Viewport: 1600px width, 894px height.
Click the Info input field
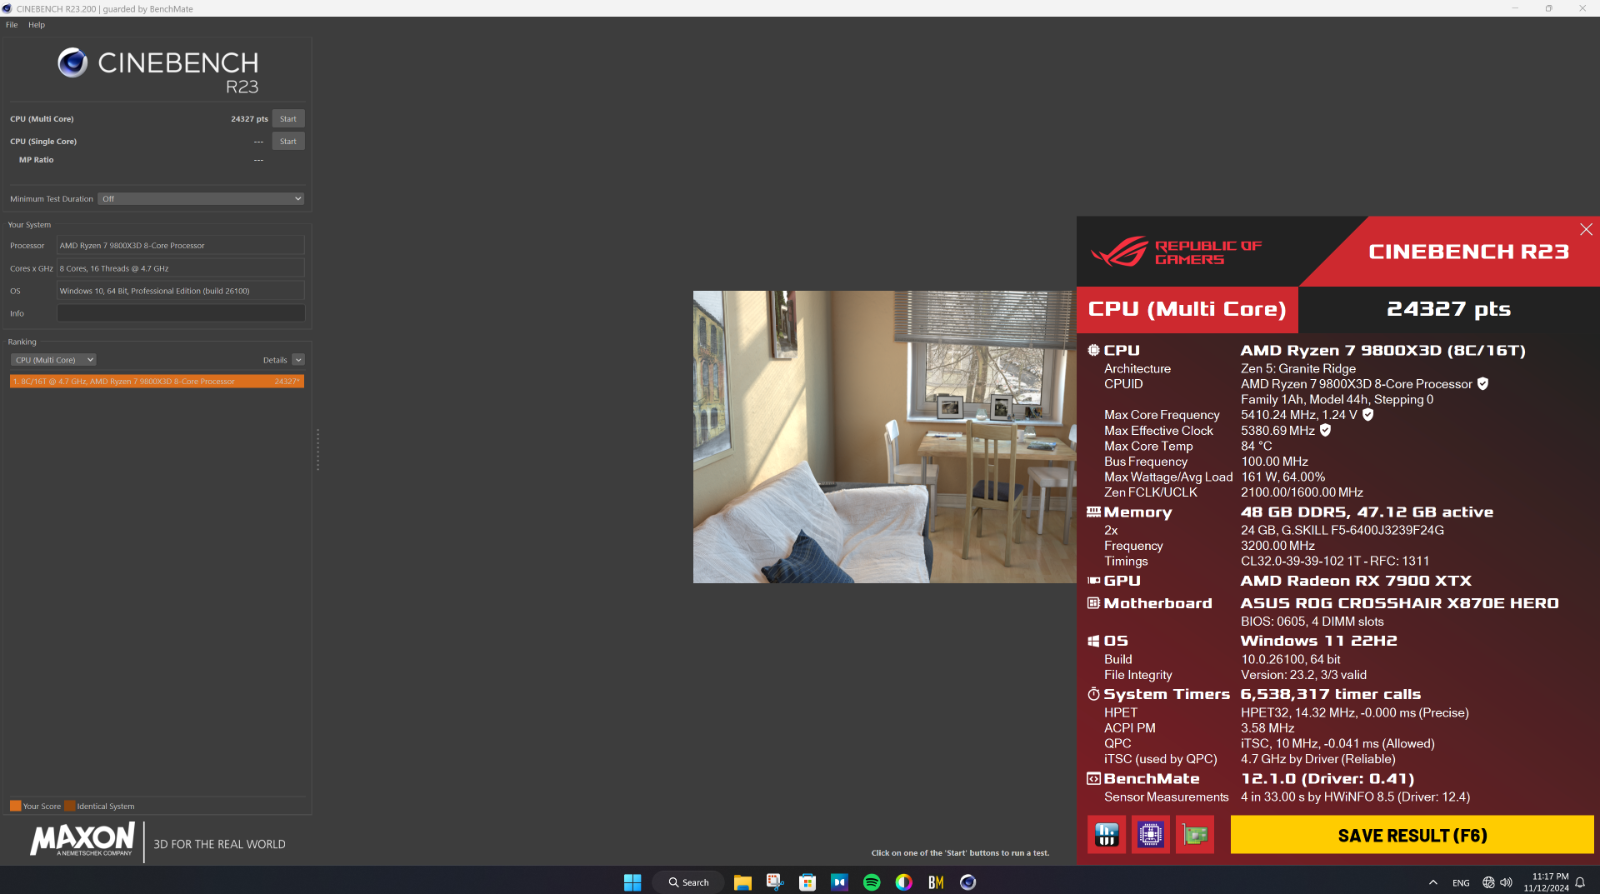coord(181,313)
